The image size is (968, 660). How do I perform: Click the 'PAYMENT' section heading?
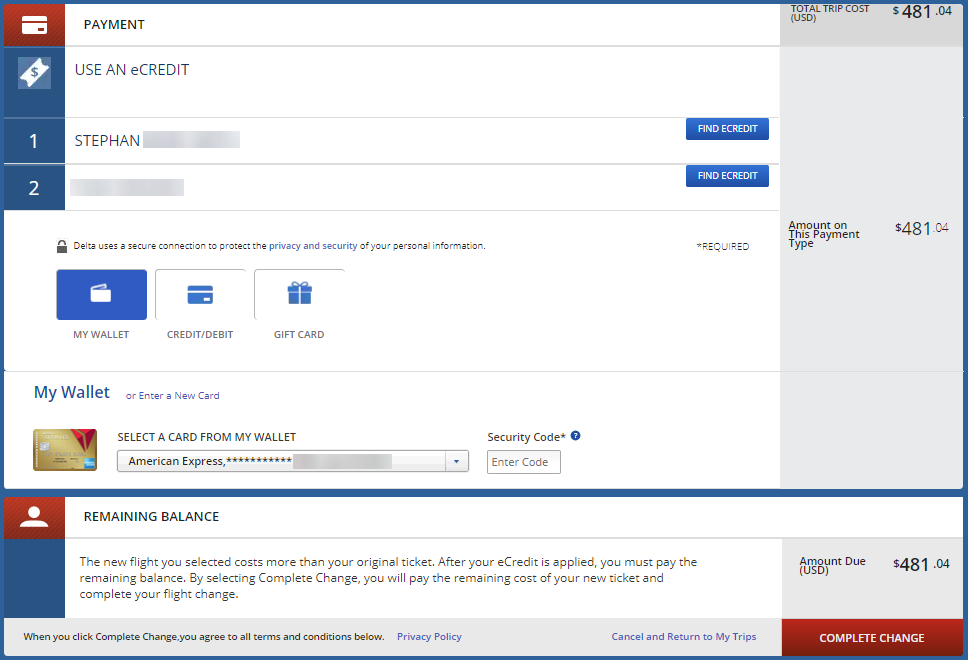[114, 25]
